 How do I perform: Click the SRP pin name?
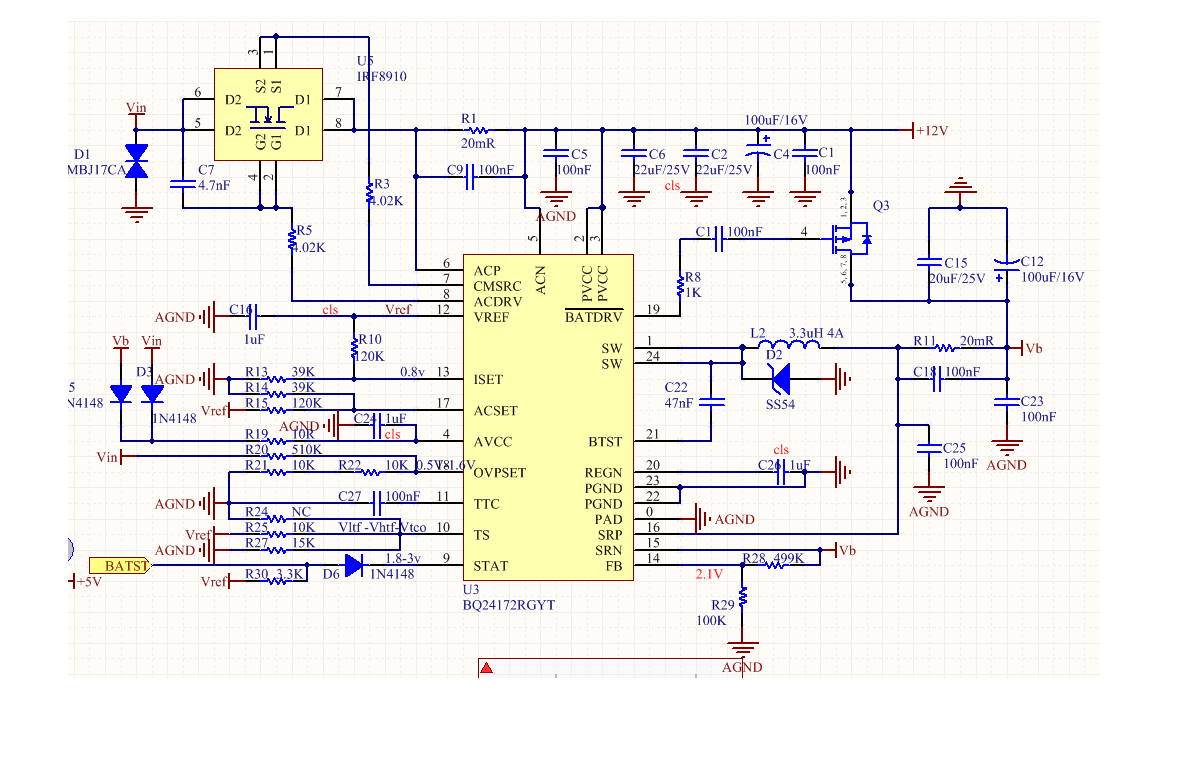point(610,535)
